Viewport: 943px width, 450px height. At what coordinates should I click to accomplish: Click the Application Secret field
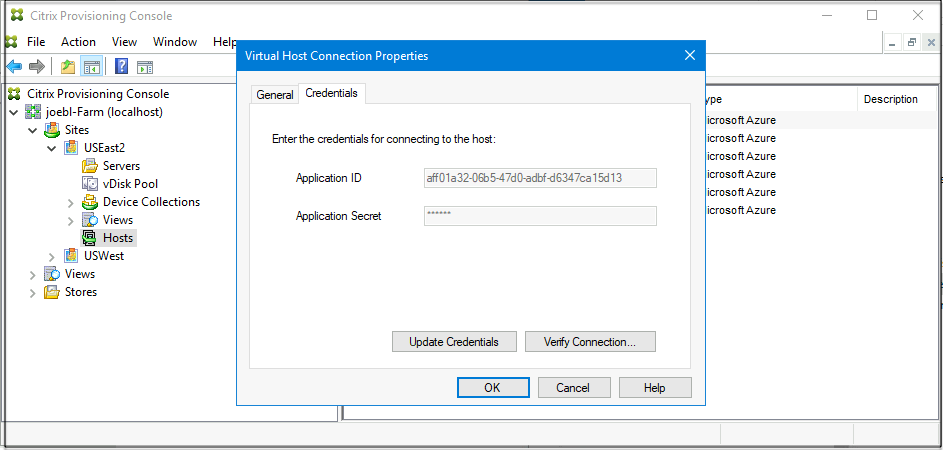click(540, 216)
